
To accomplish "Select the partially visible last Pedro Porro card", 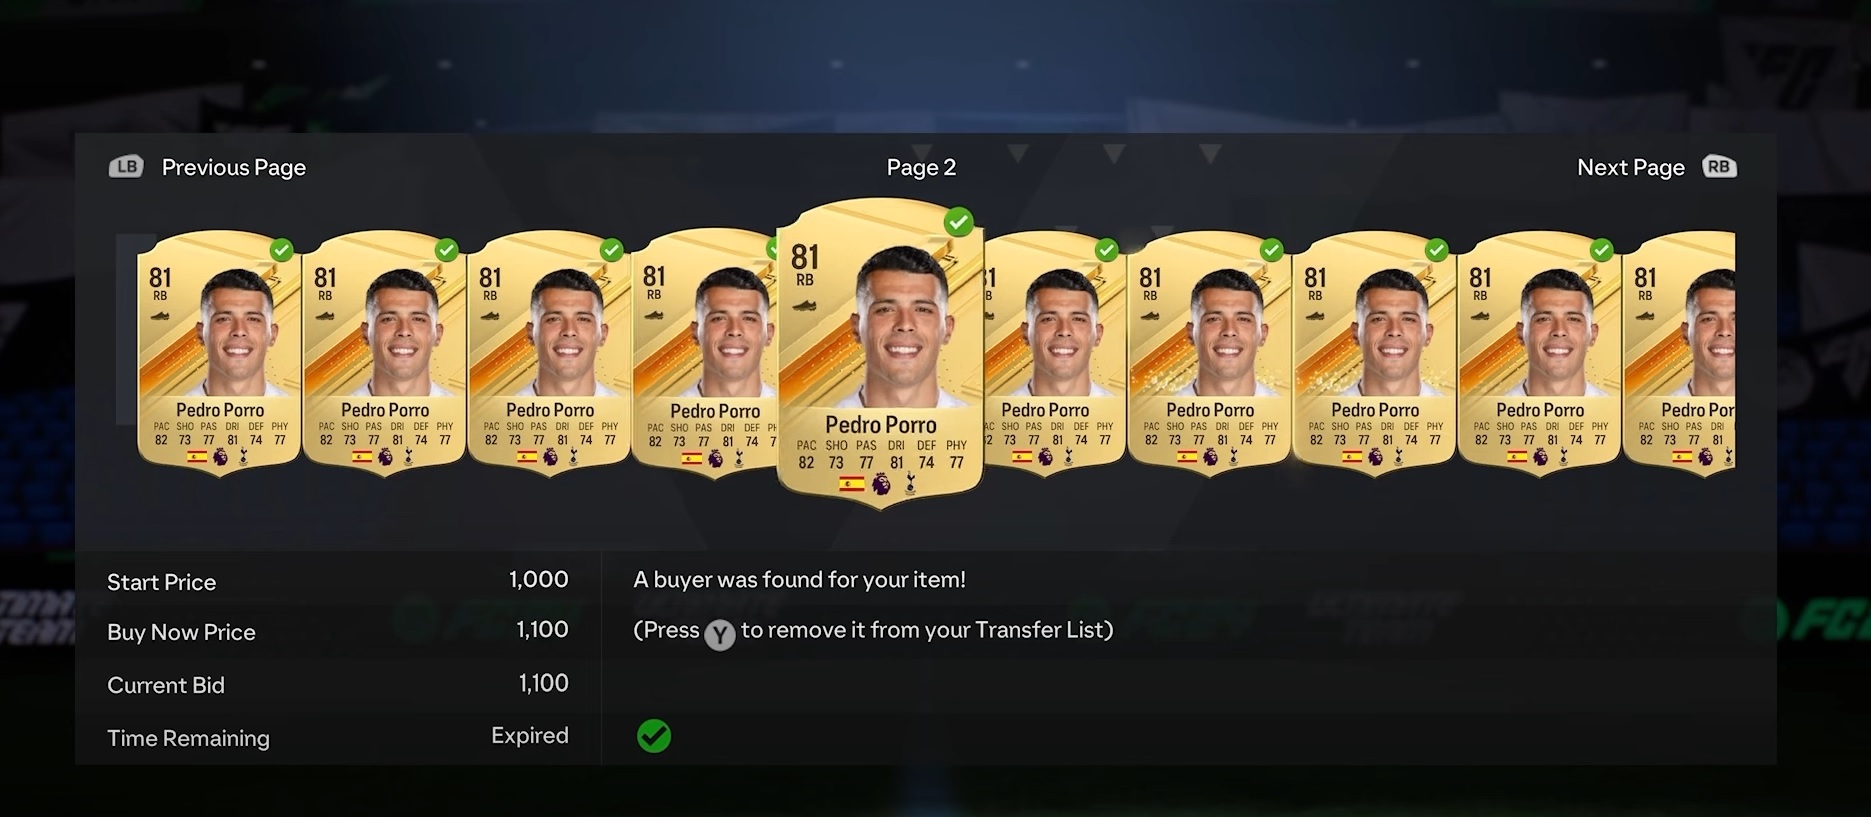I will pos(1679,353).
